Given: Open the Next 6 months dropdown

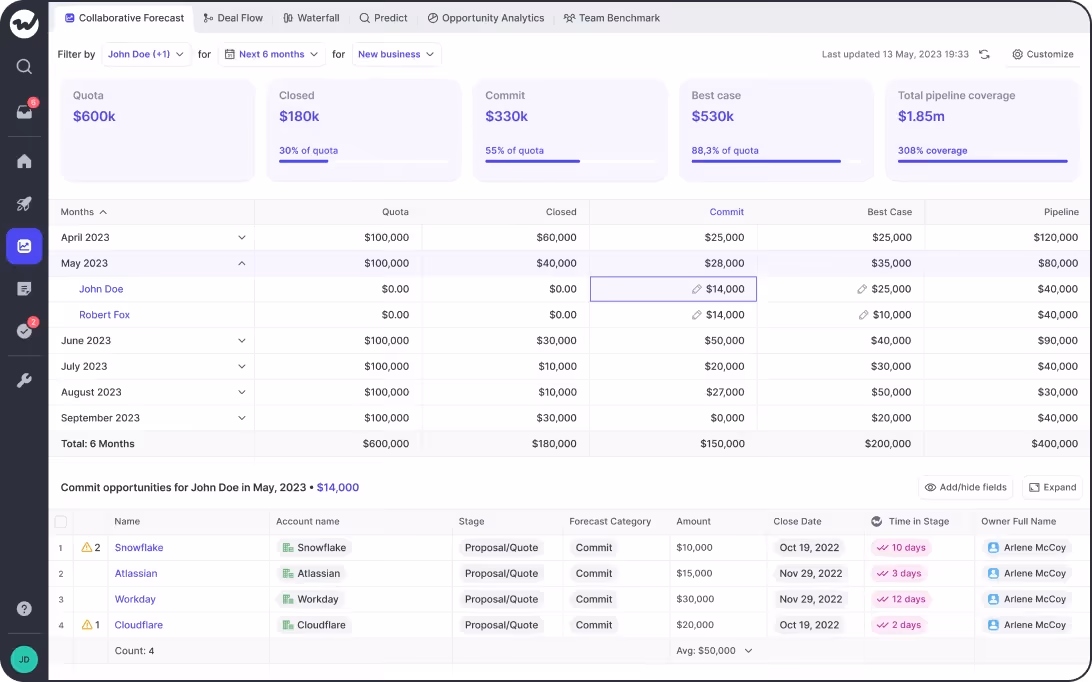Looking at the screenshot, I should coord(272,54).
